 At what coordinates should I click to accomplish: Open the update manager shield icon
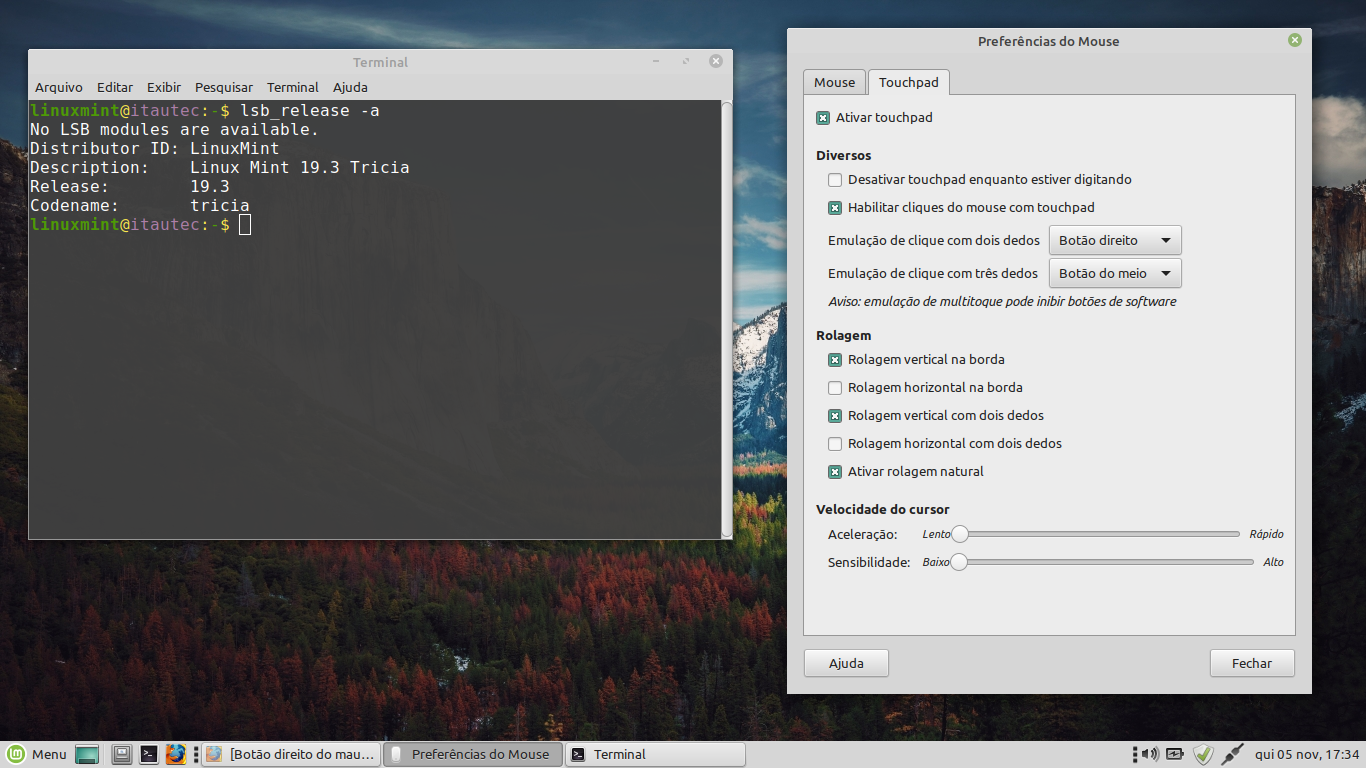pyautogui.click(x=1204, y=754)
